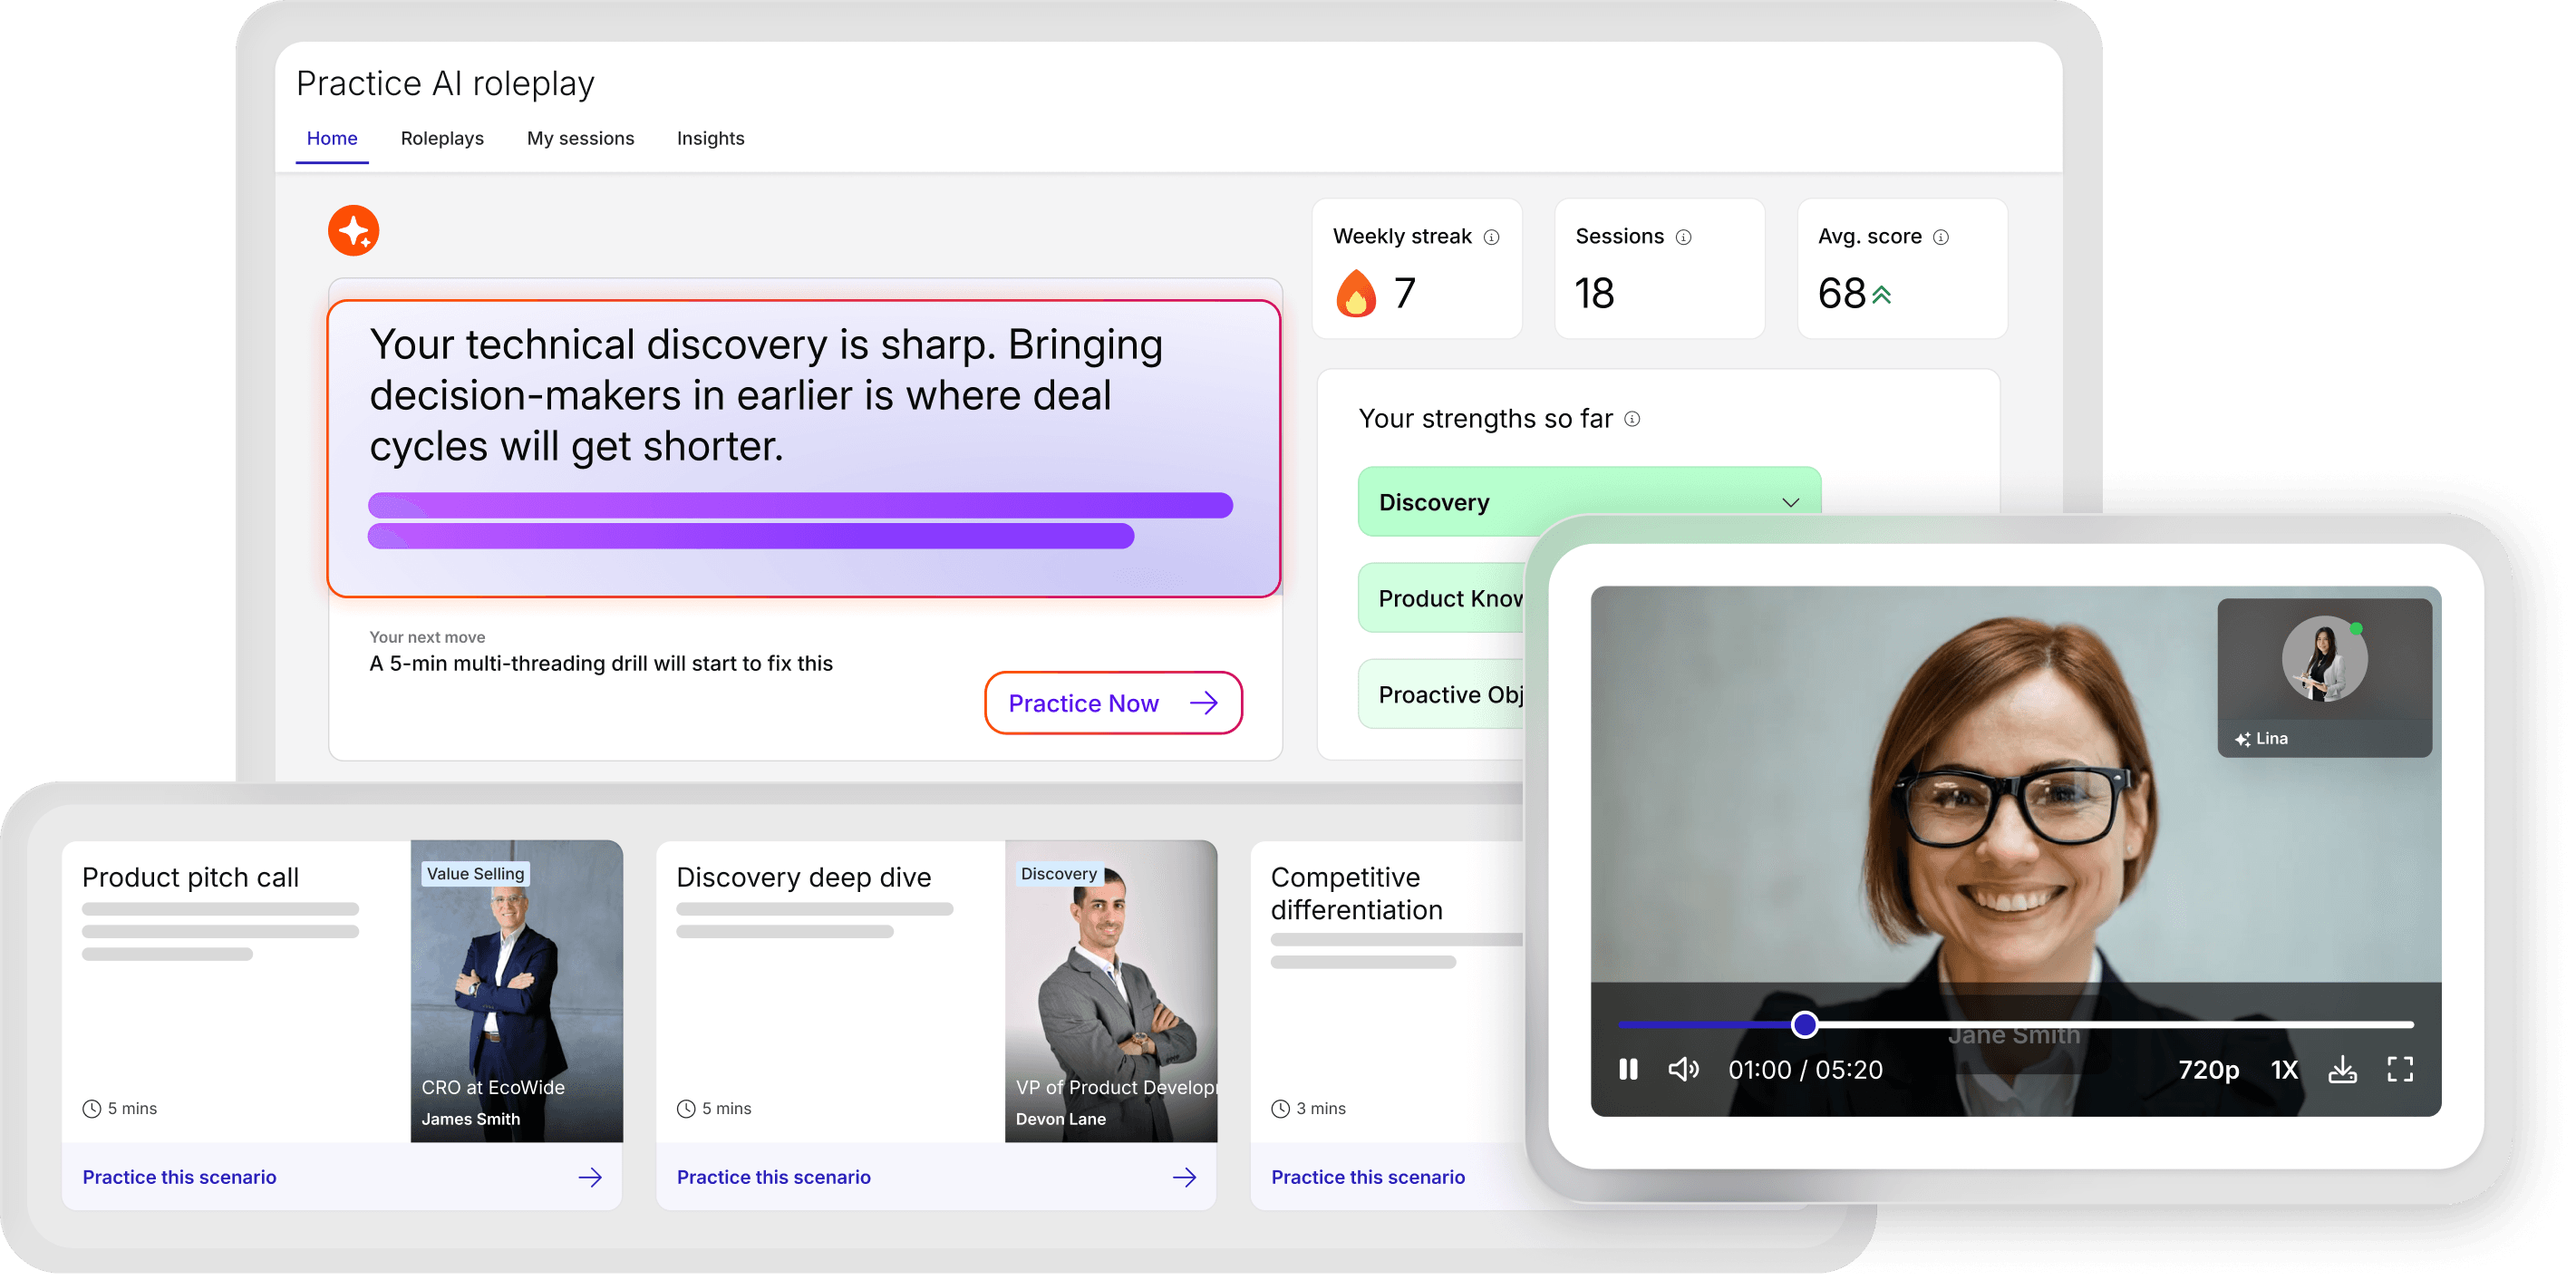Practice the Product pitch call scenario link
The width and height of the screenshot is (2576, 1280).
coord(179,1177)
